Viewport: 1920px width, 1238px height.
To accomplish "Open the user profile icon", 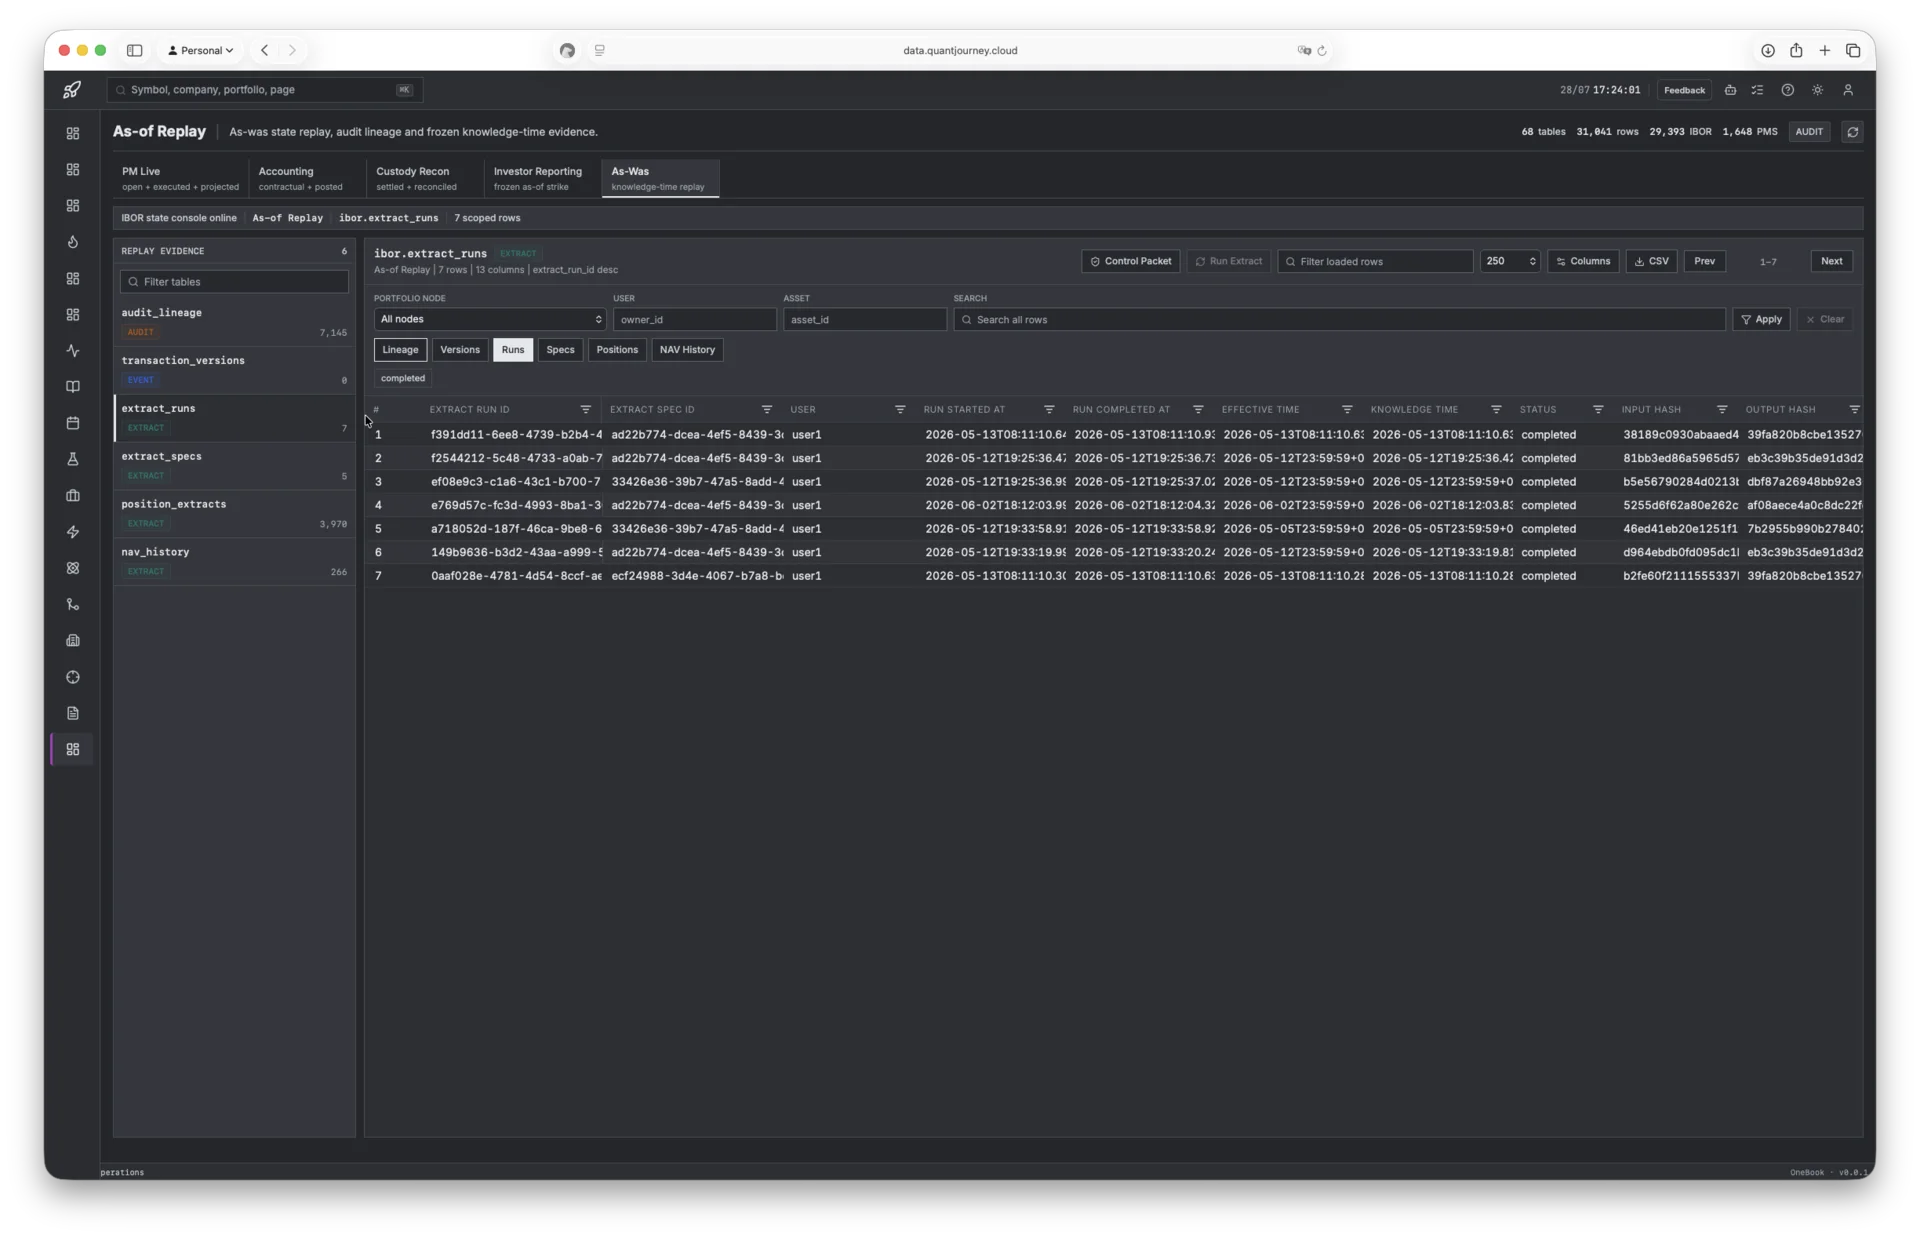I will click(1848, 90).
